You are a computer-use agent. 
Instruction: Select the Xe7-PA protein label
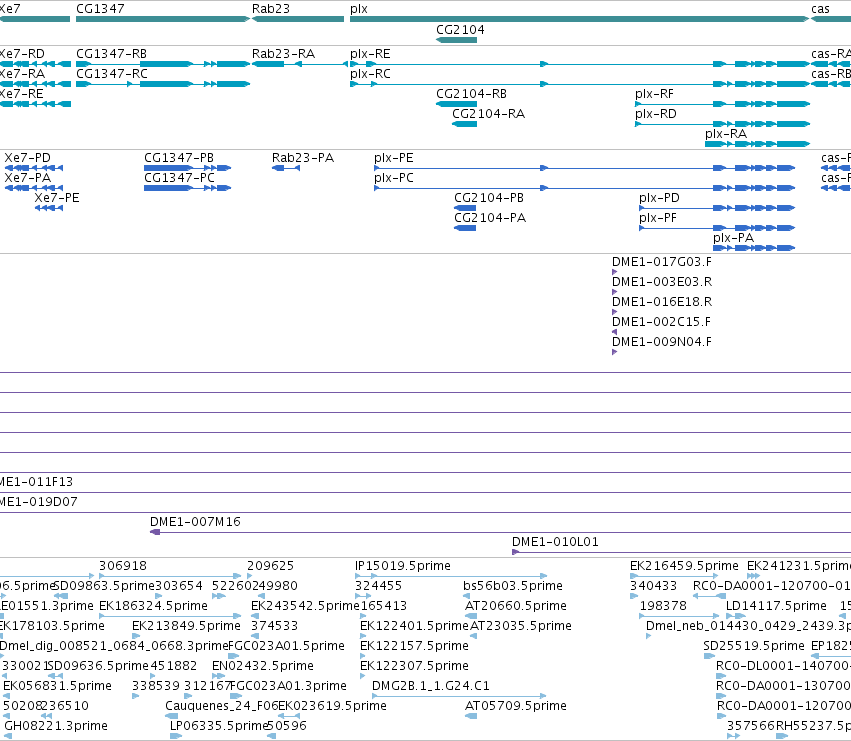coord(28,178)
